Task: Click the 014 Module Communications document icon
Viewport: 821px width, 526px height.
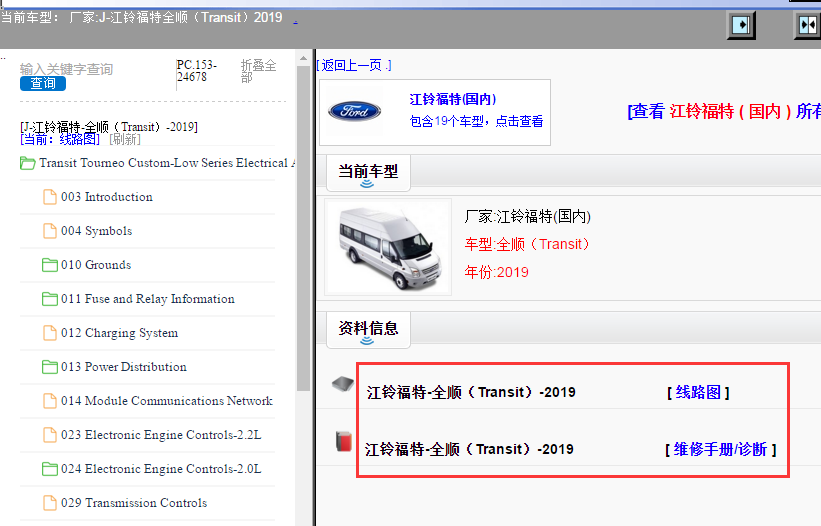Action: point(50,401)
